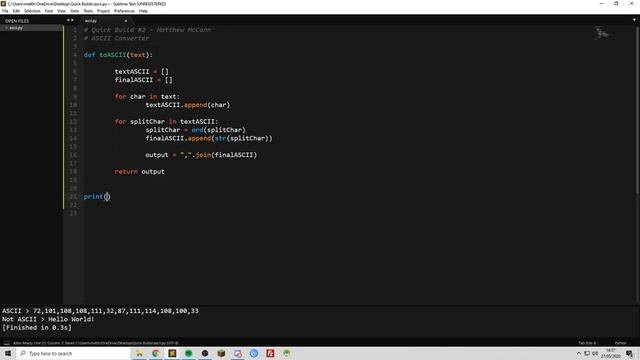The image size is (640, 360).
Task: Open the View menu
Action: click(61, 11)
